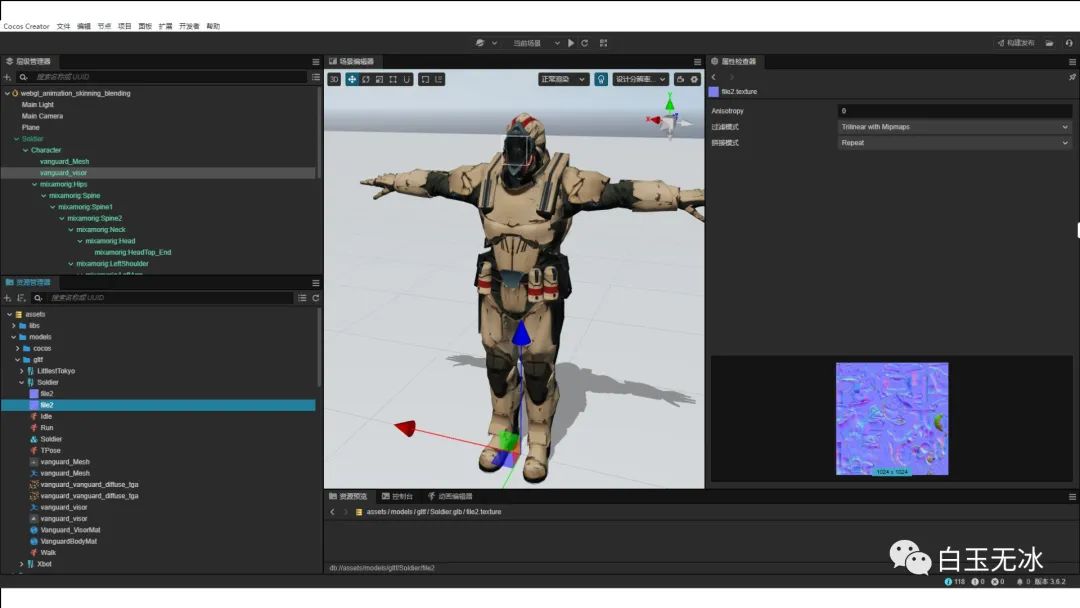Refresh the assets panel
The height and width of the screenshot is (608, 1080).
(x=316, y=298)
